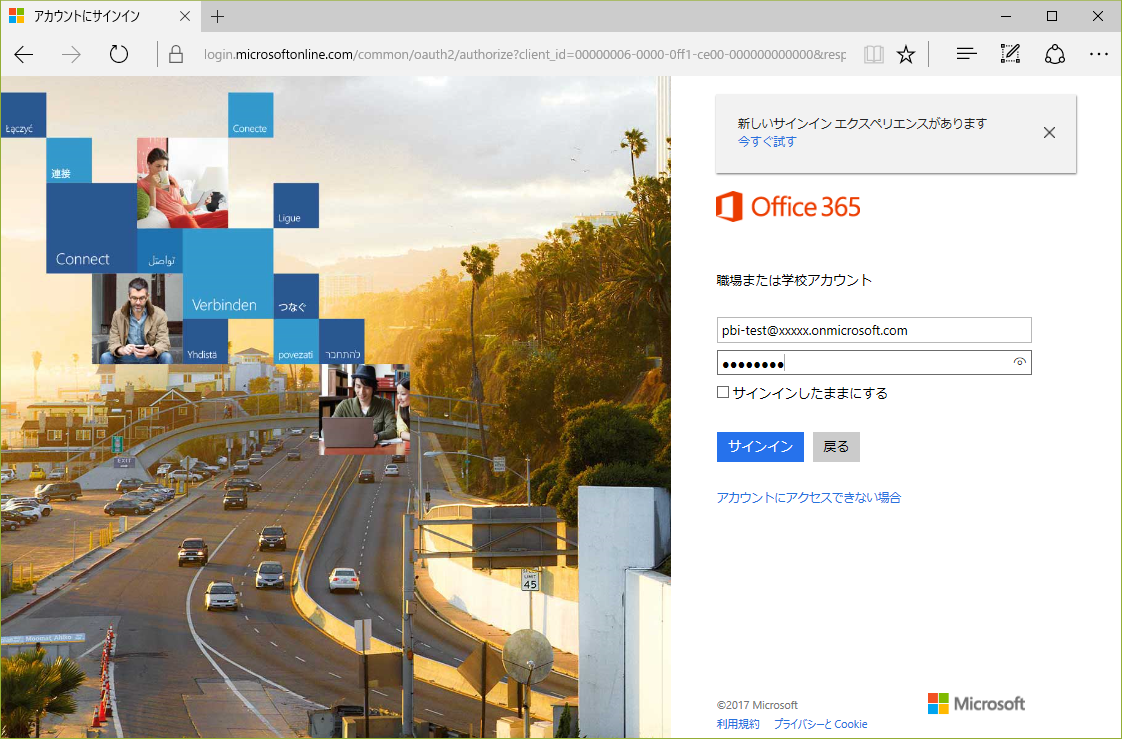The width and height of the screenshot is (1122, 739).
Task: Maximize the browser window
Action: pyautogui.click(x=1052, y=16)
